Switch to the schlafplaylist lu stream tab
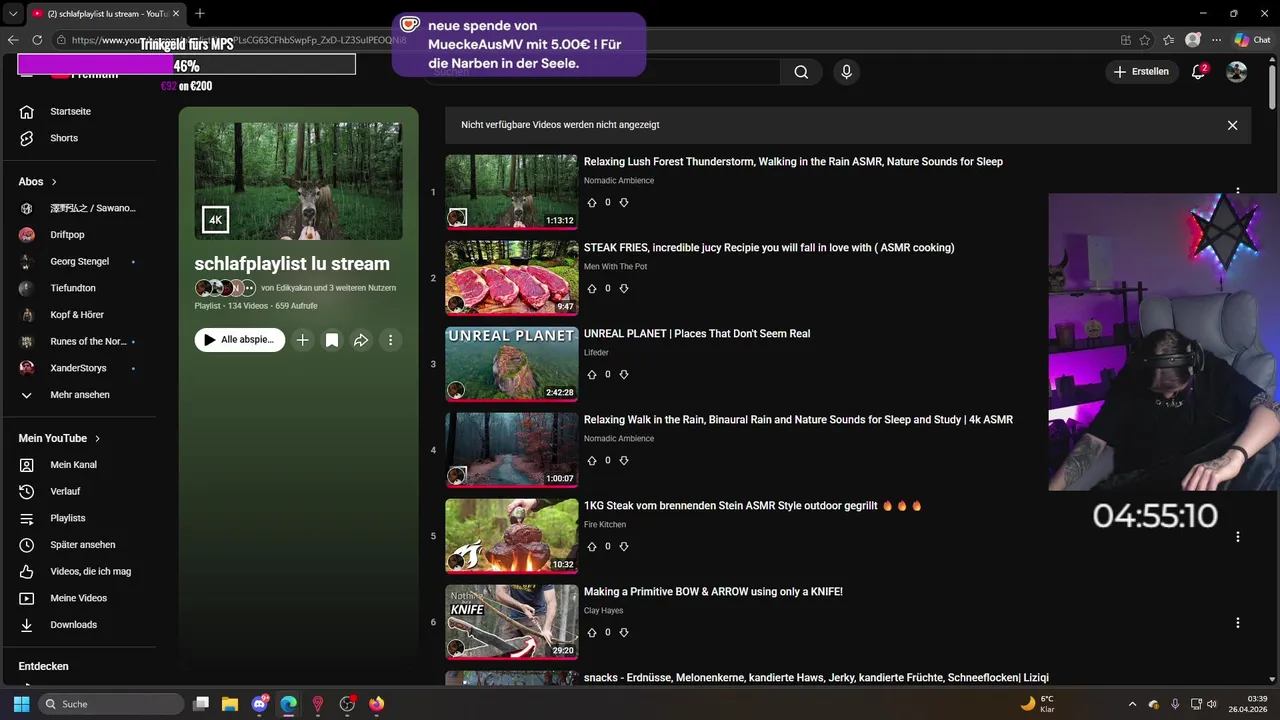Screen dimensions: 1280x720 point(105,14)
